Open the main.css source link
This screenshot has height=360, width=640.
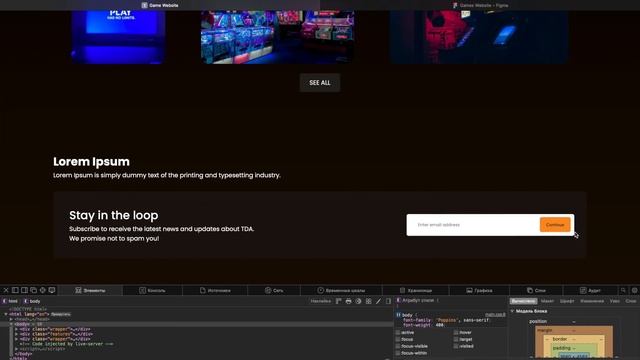coord(496,315)
